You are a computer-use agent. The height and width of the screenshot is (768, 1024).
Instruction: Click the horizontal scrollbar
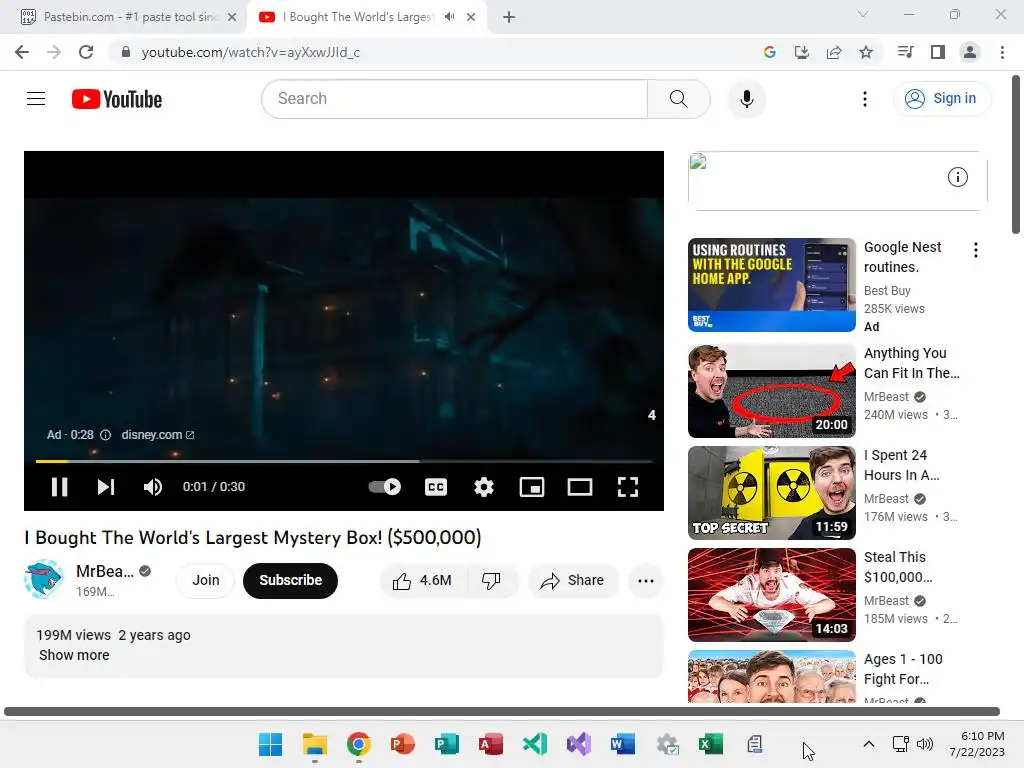coord(502,711)
